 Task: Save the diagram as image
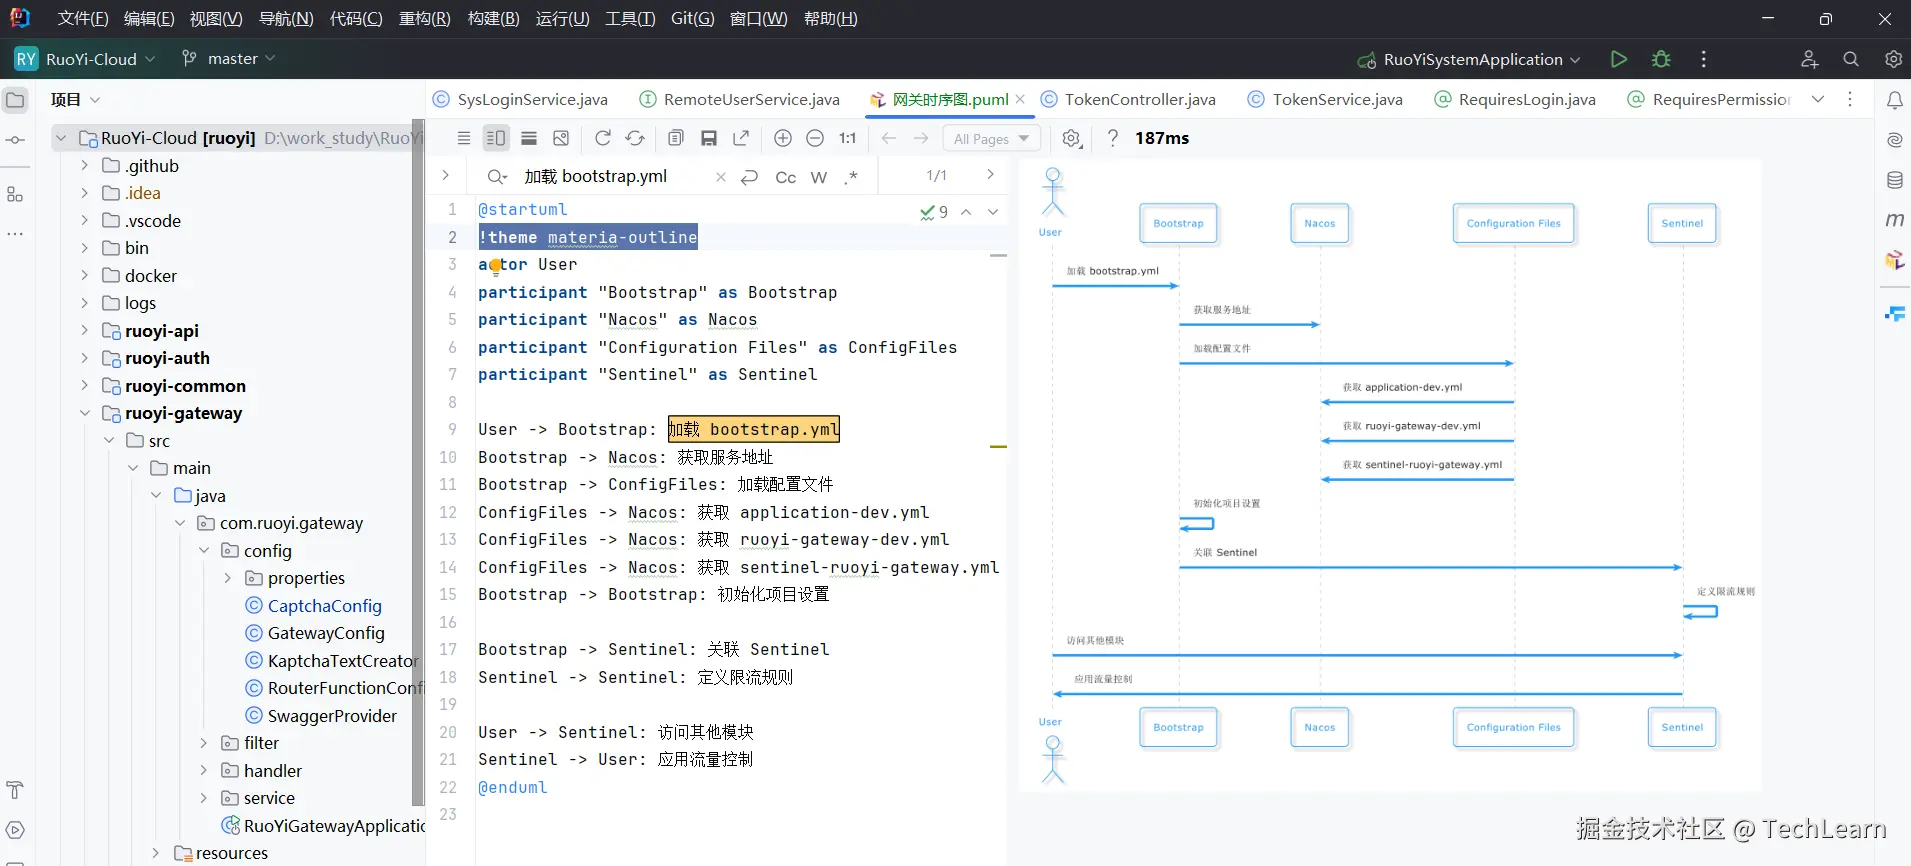[709, 138]
